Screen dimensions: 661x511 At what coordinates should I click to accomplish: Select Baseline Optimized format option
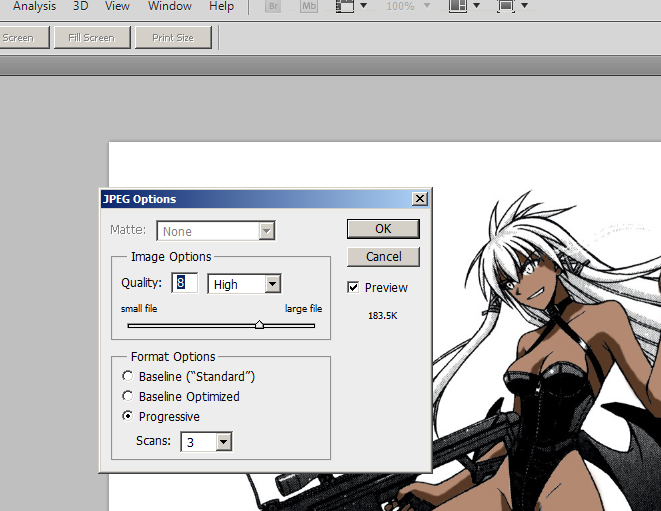pyautogui.click(x=127, y=396)
